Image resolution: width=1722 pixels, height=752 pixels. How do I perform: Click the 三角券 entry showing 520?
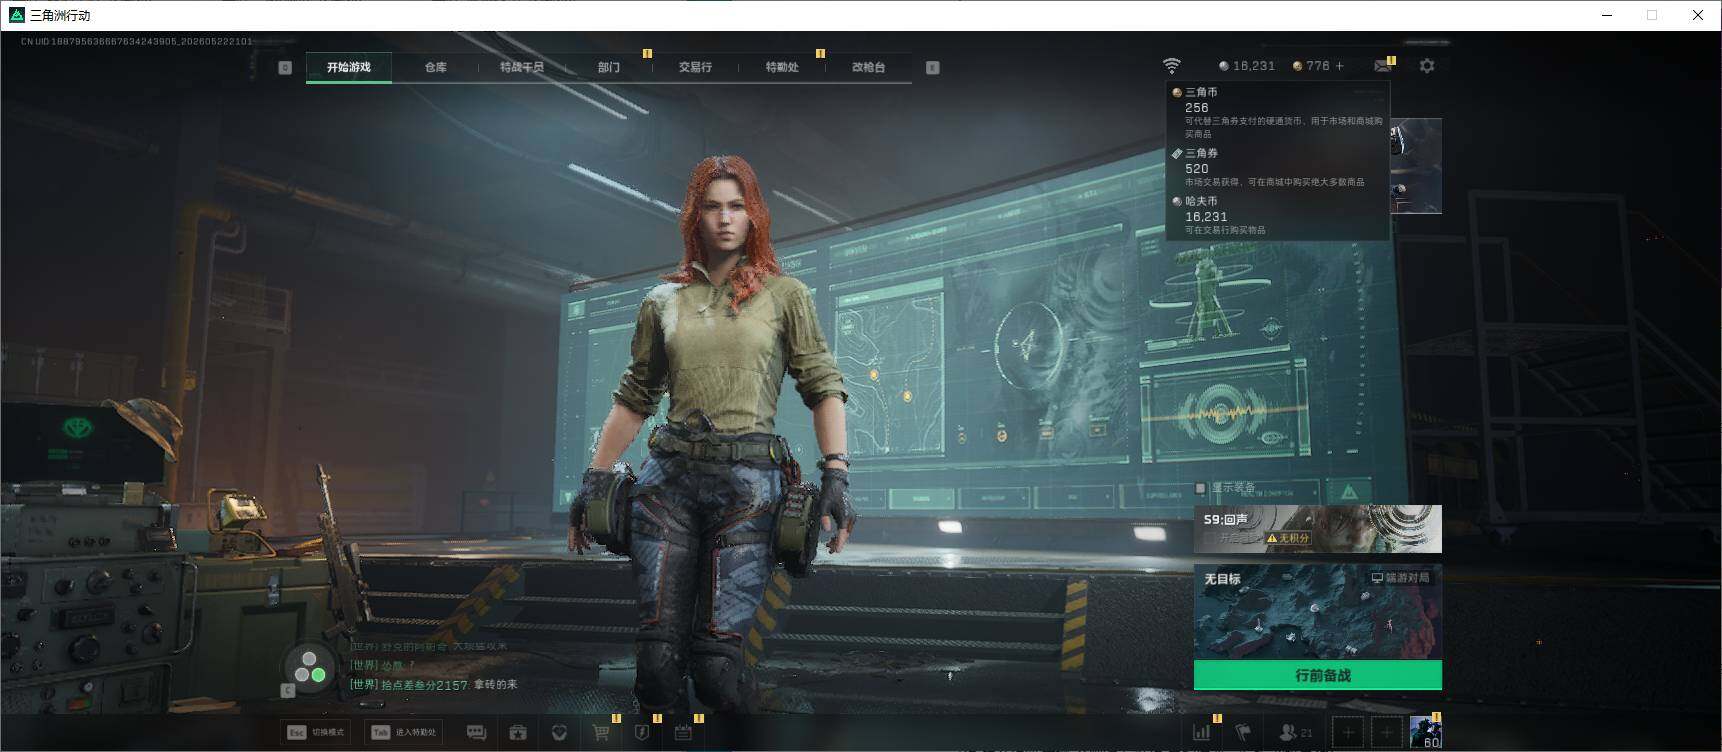pyautogui.click(x=1278, y=167)
